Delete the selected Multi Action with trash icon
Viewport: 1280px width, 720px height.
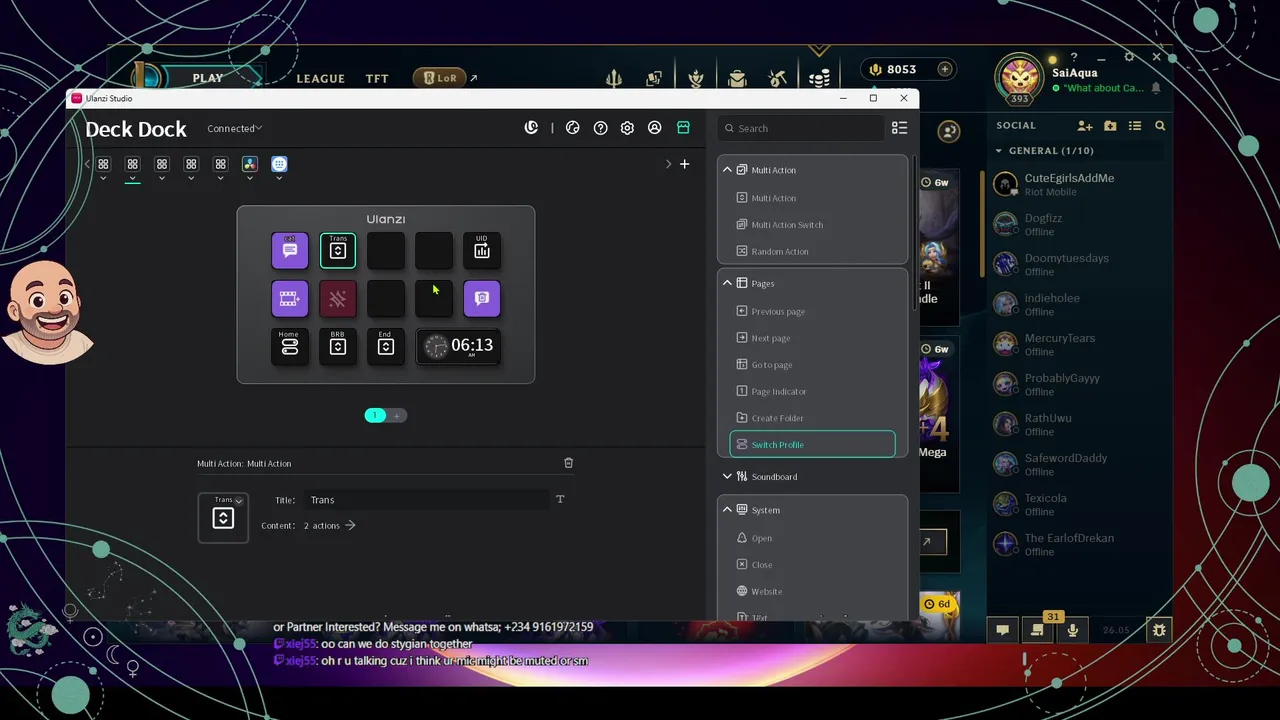568,463
